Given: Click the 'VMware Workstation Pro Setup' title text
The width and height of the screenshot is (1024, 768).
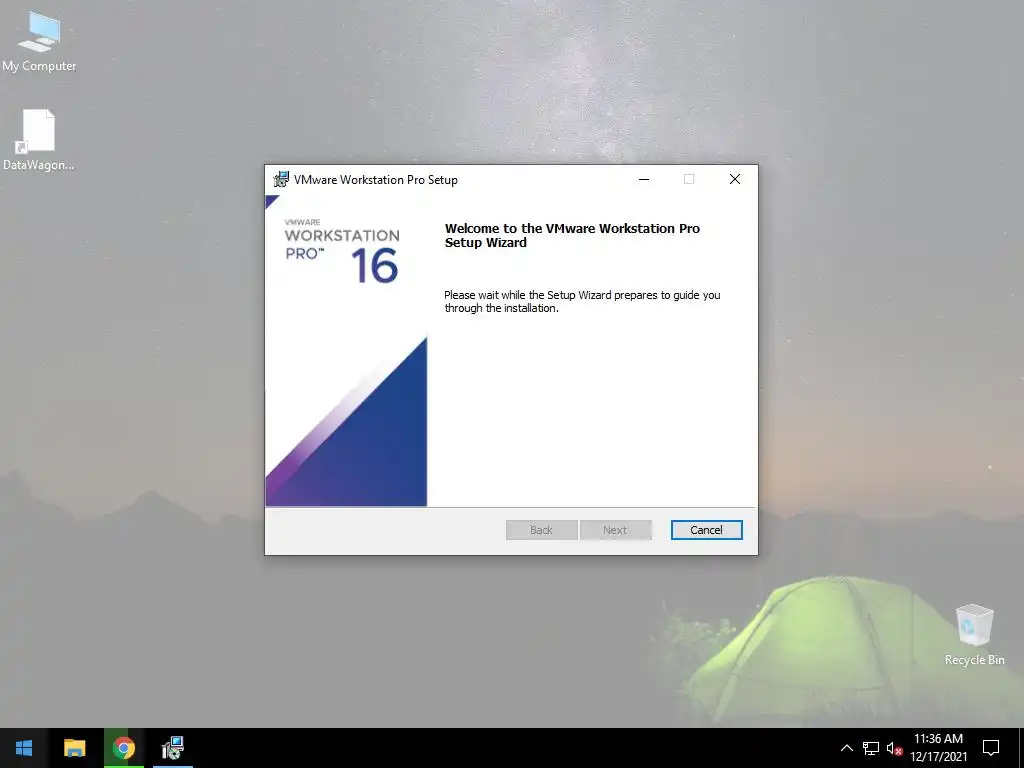Looking at the screenshot, I should [x=376, y=180].
